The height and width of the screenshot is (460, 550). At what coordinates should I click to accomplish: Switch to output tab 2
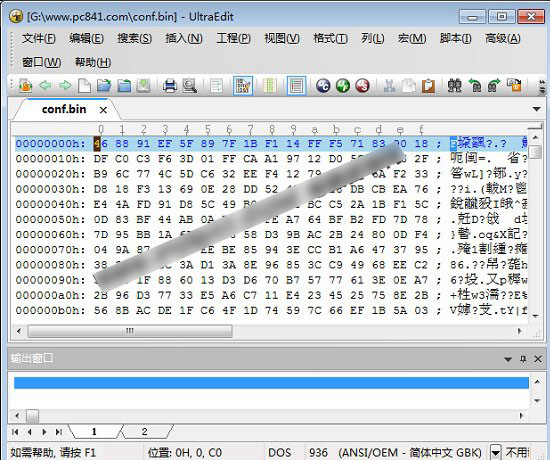point(145,432)
